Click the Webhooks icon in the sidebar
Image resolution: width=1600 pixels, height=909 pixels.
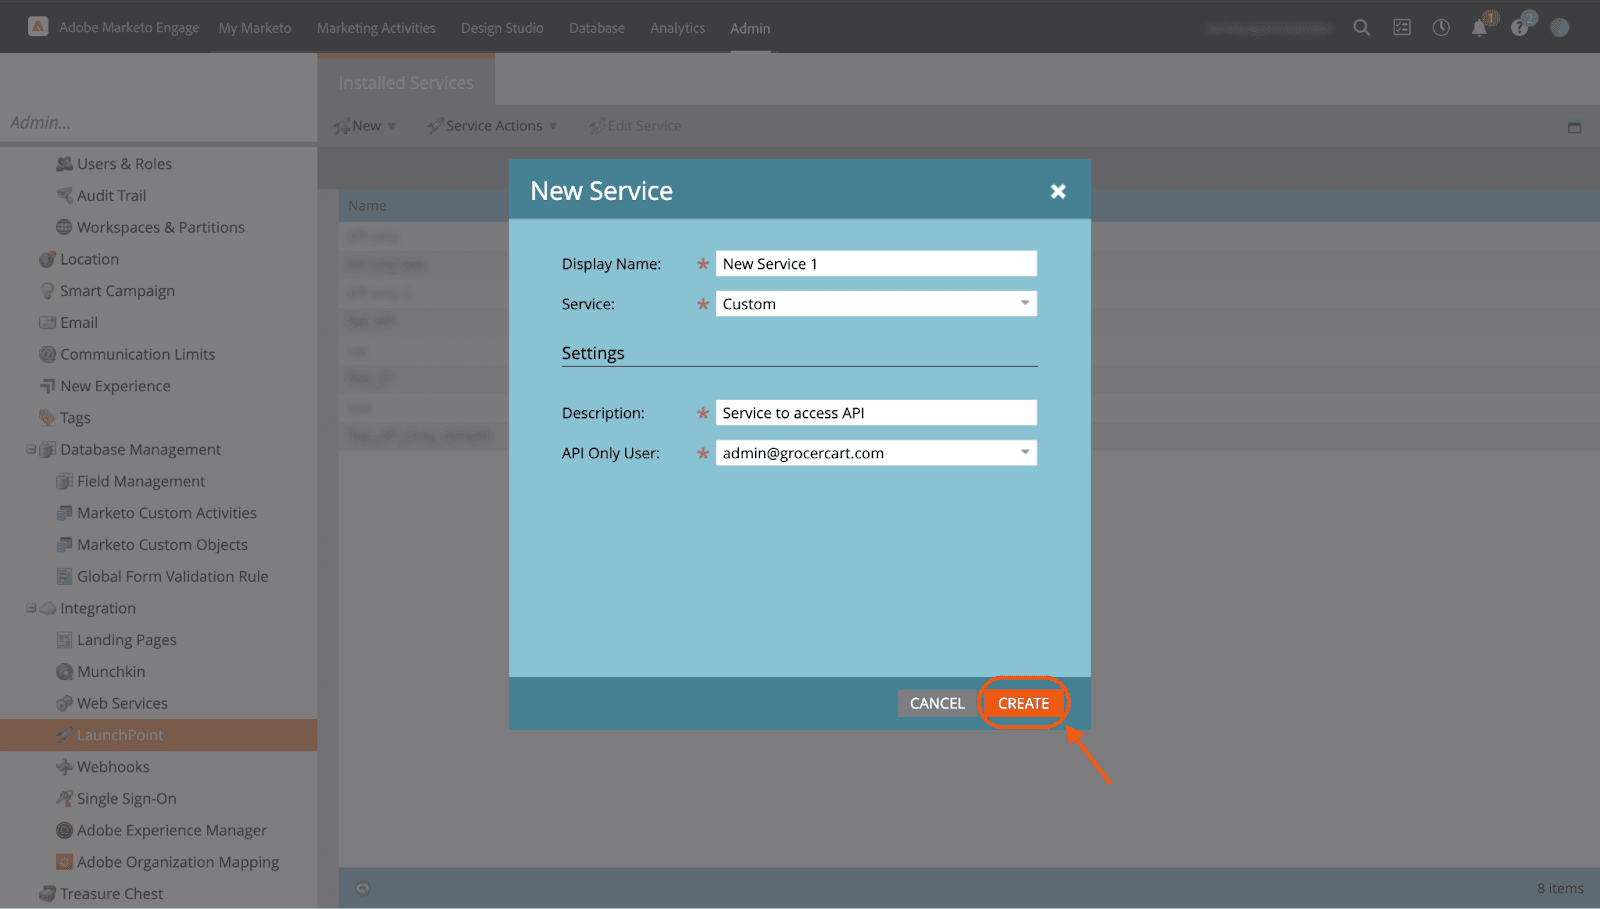(65, 767)
